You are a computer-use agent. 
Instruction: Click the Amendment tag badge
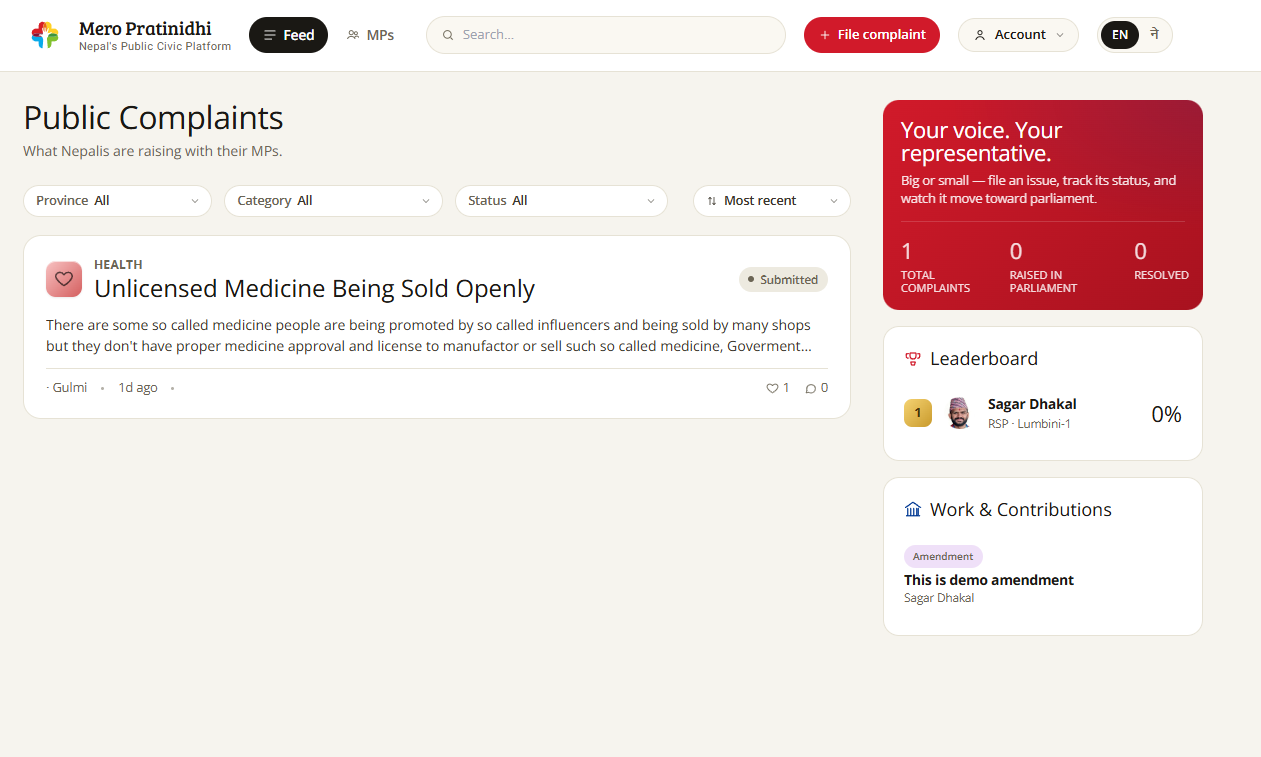[x=943, y=557]
